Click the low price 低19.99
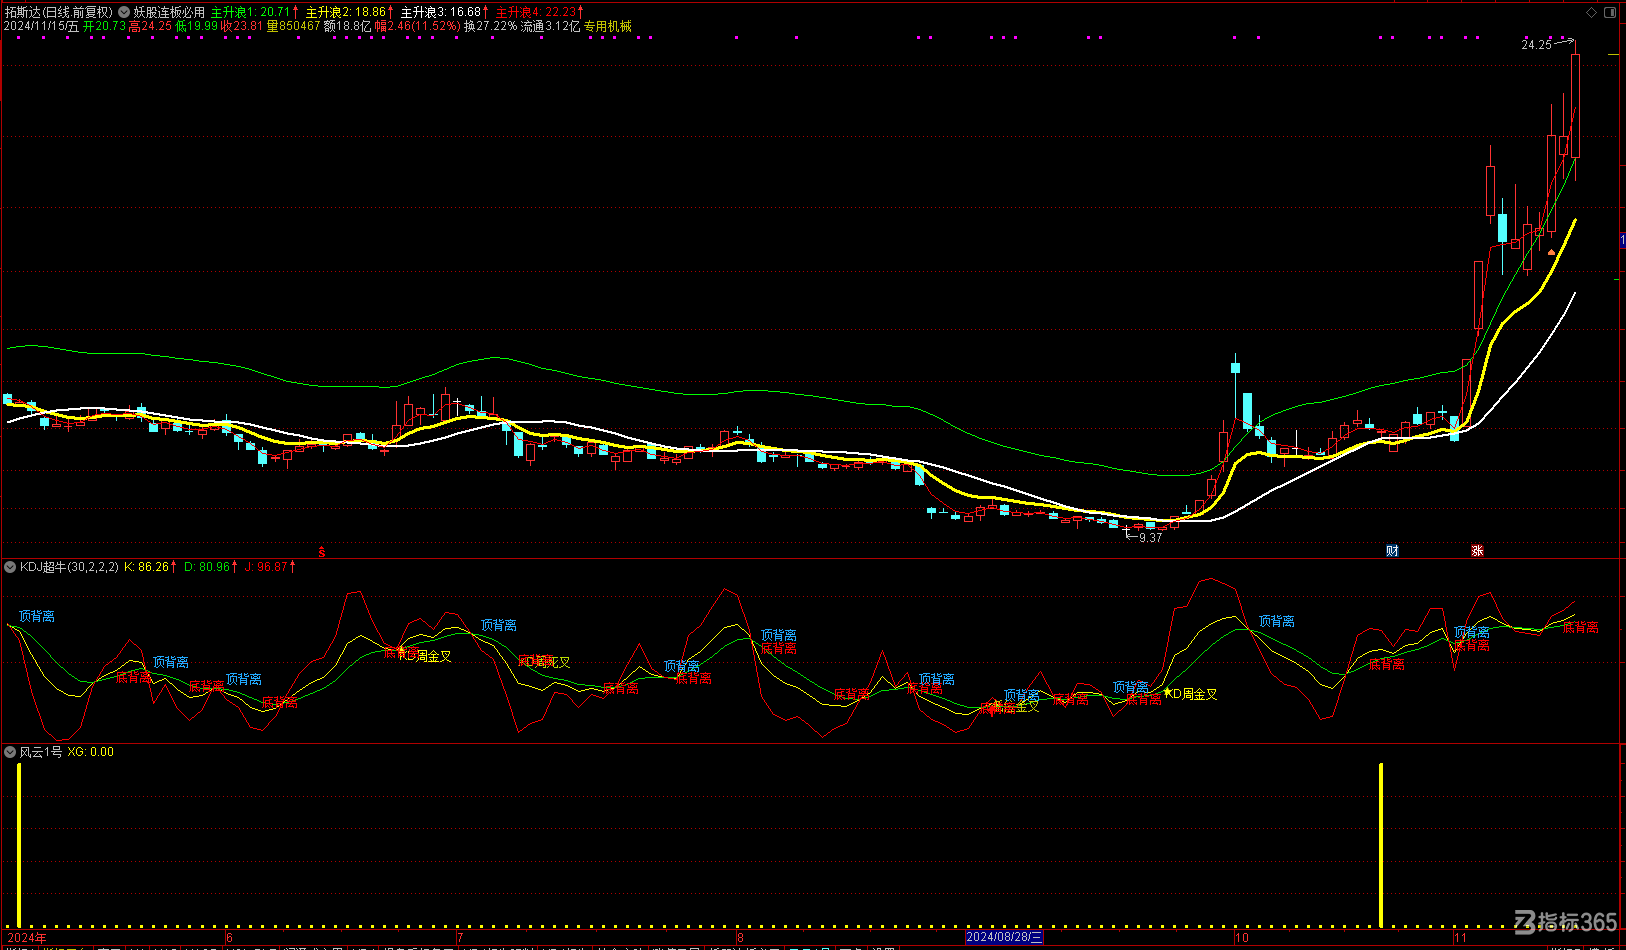Screen dimensions: 1626x950 point(197,27)
